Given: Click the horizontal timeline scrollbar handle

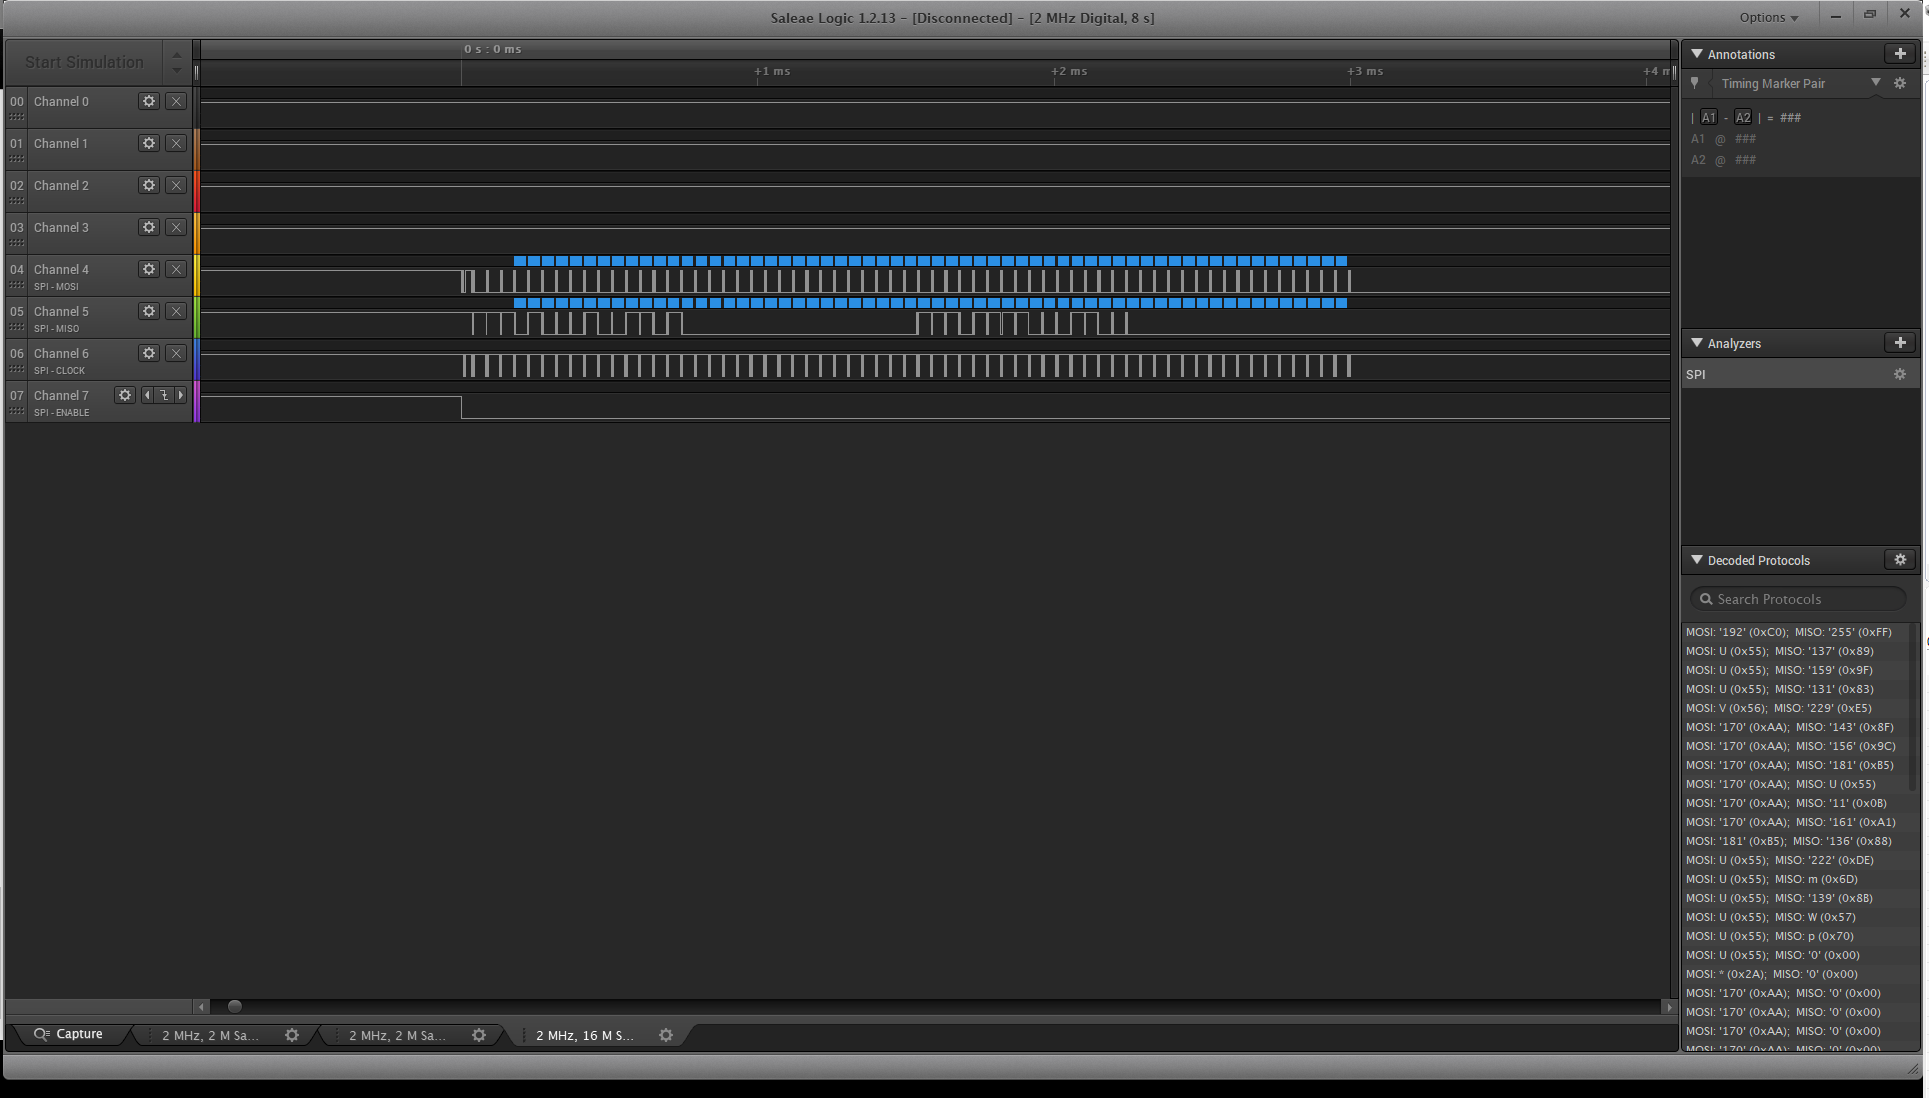Looking at the screenshot, I should click(234, 1006).
